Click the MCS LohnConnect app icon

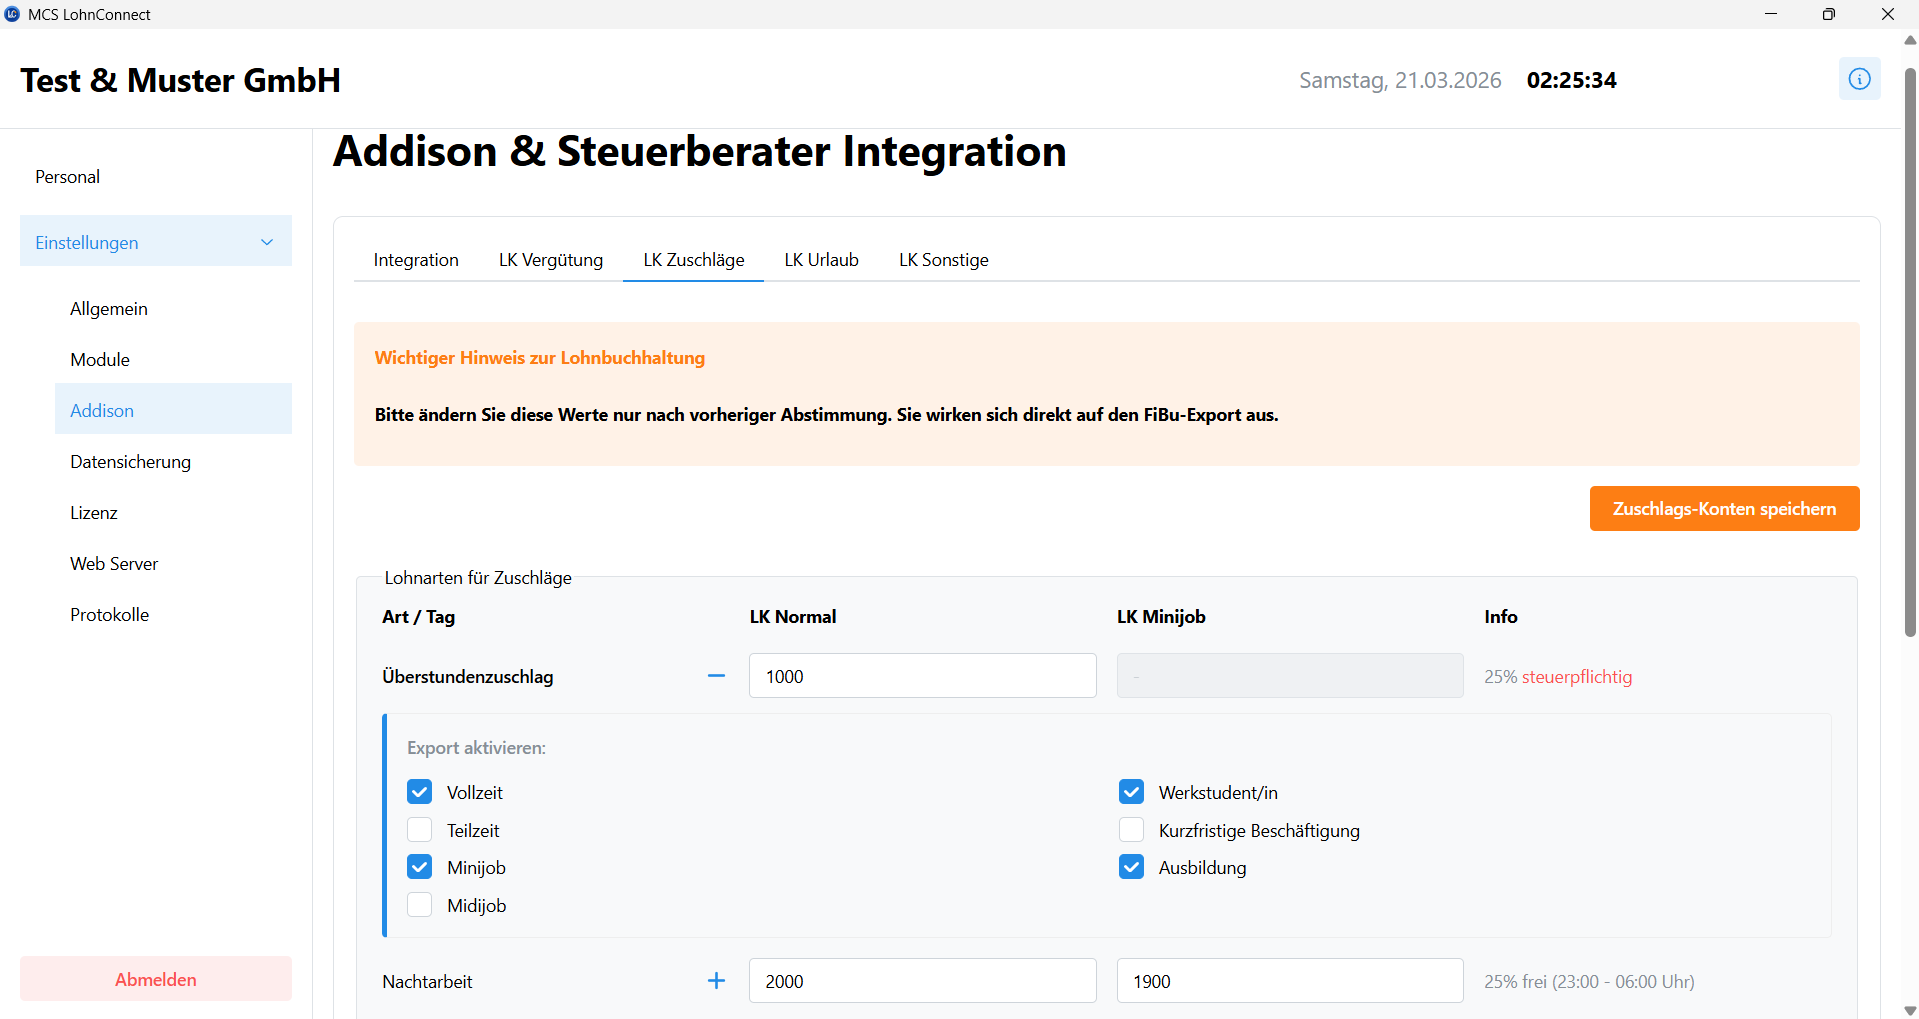[x=12, y=14]
